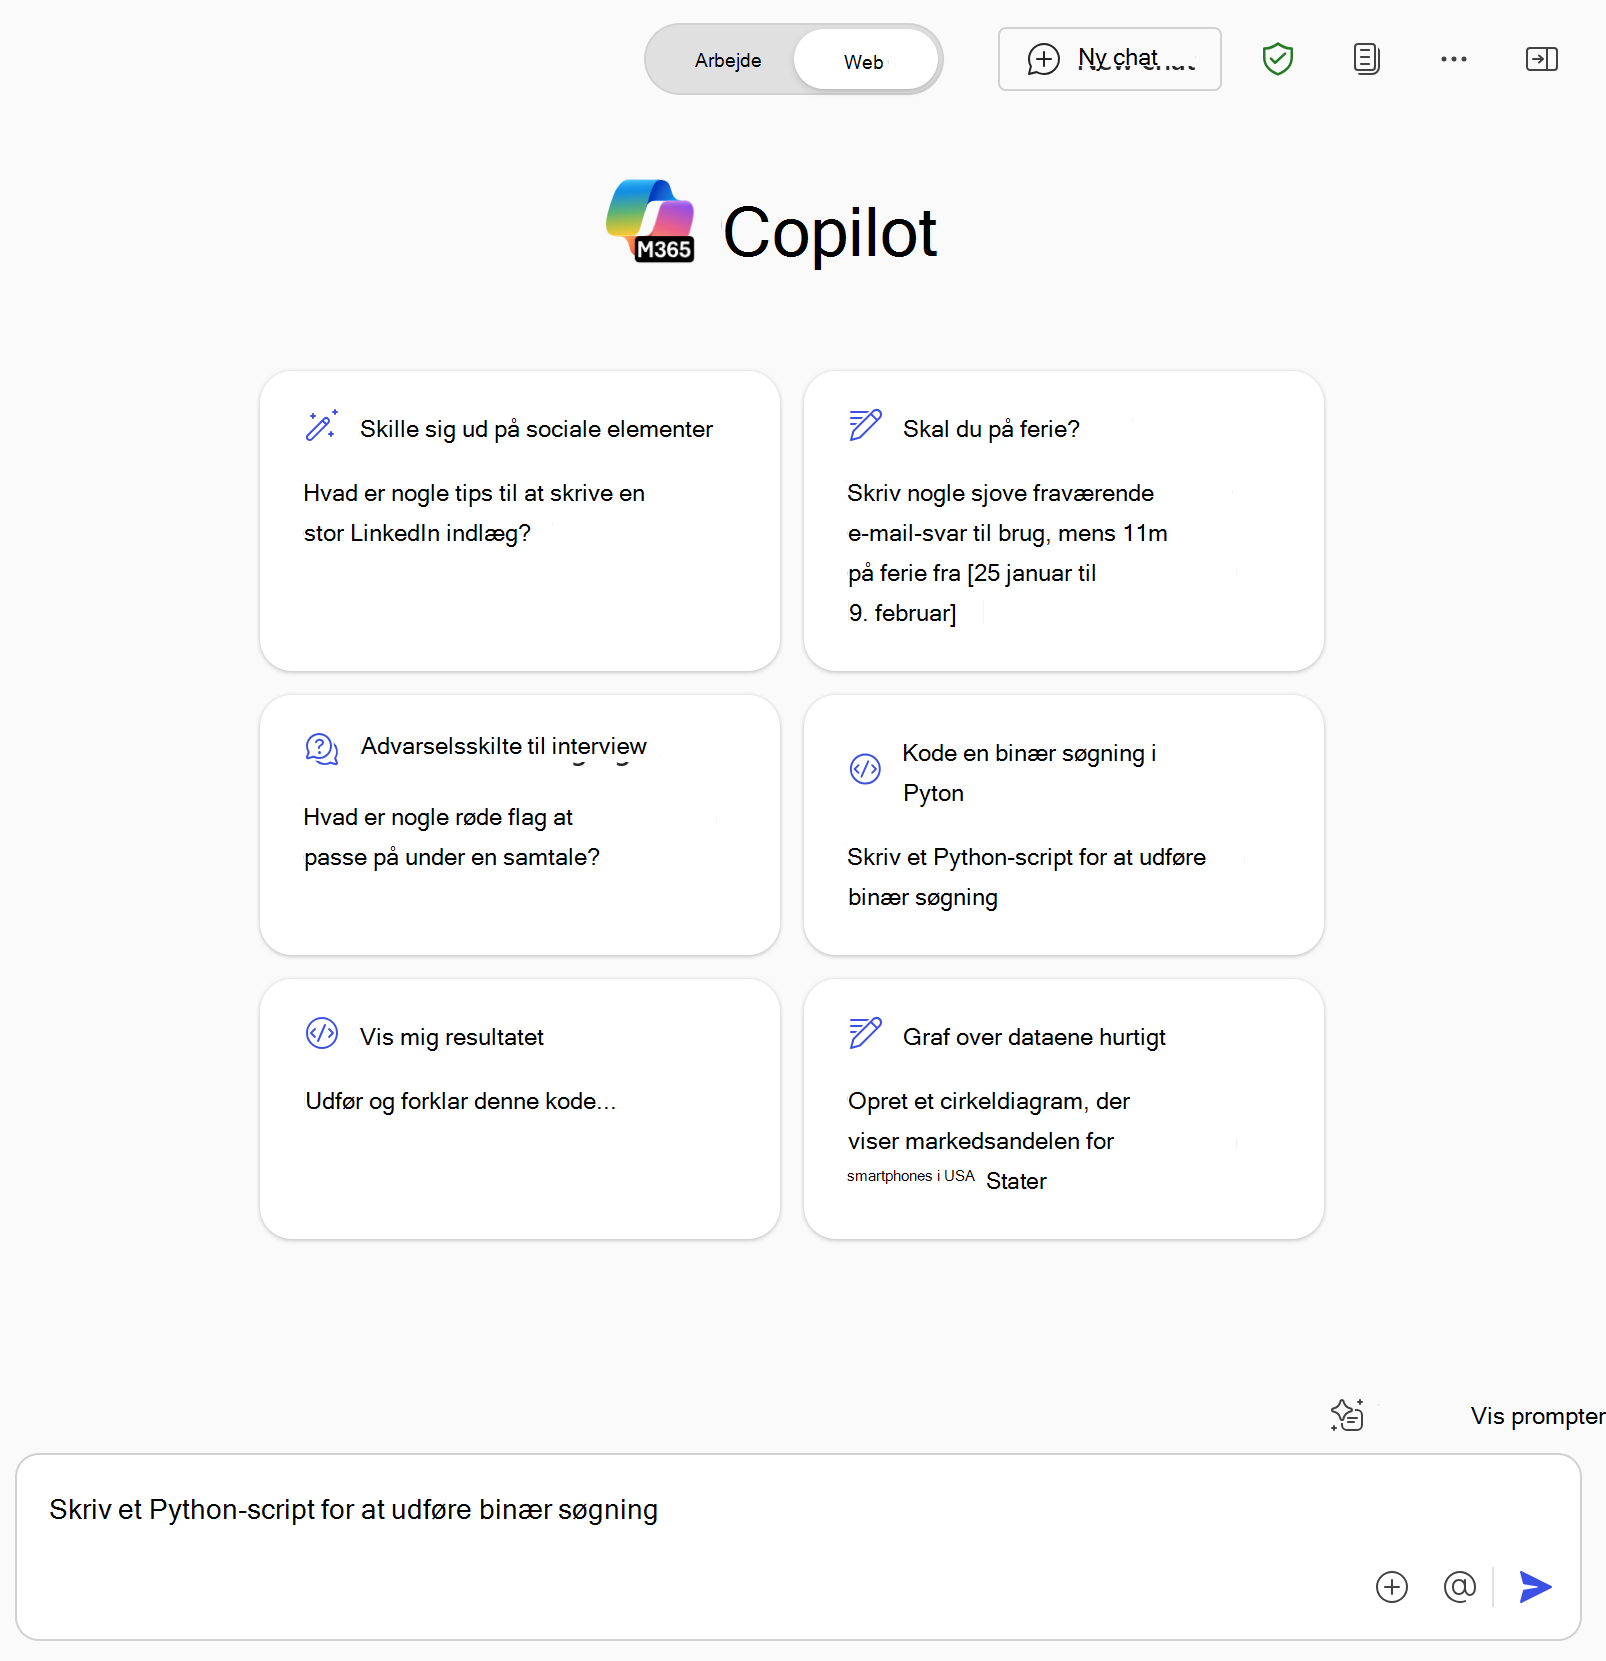
Task: Click 'Udfør og forklar denne kode...' text
Action: click(x=461, y=1101)
